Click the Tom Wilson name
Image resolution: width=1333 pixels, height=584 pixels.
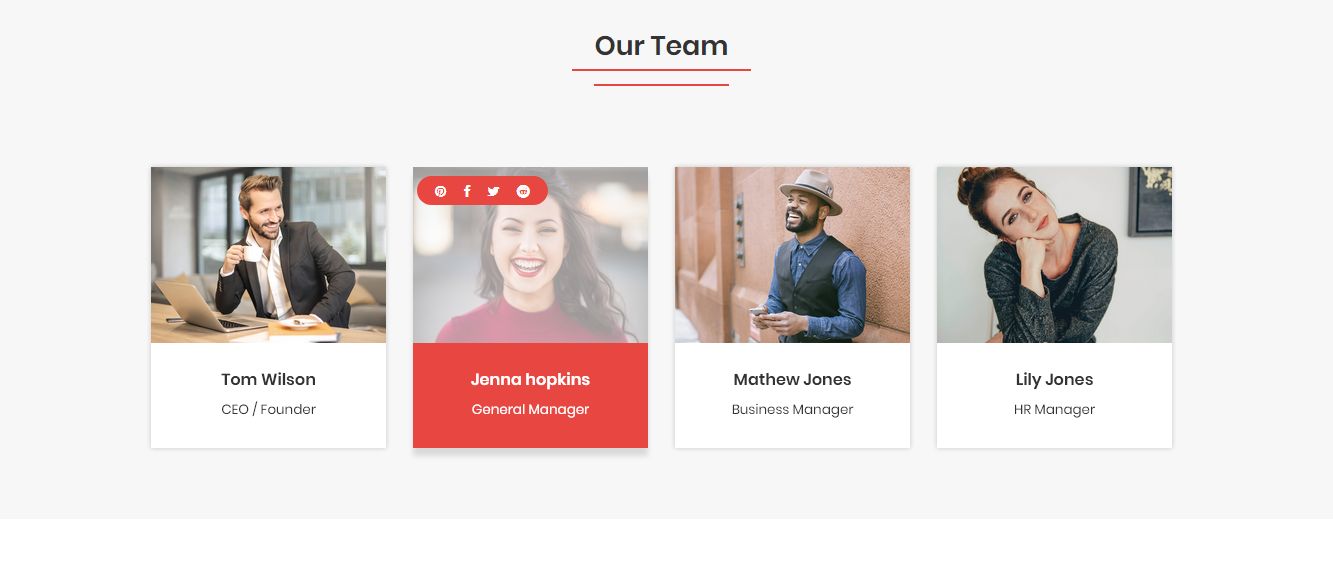click(x=268, y=379)
